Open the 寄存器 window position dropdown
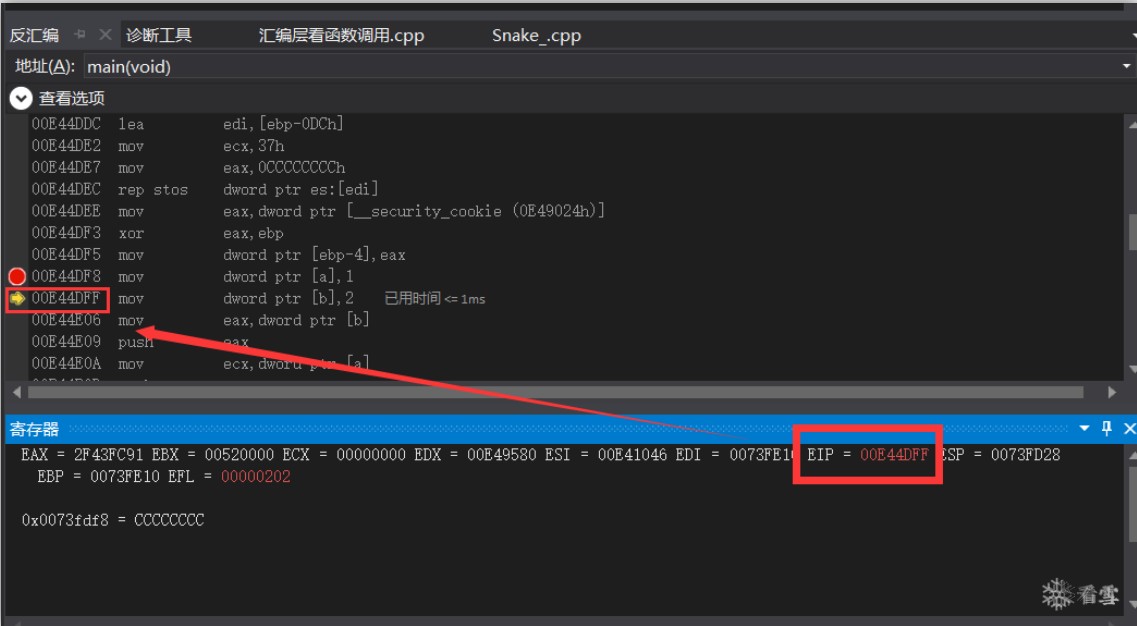The width and height of the screenshot is (1137, 626). (1084, 429)
